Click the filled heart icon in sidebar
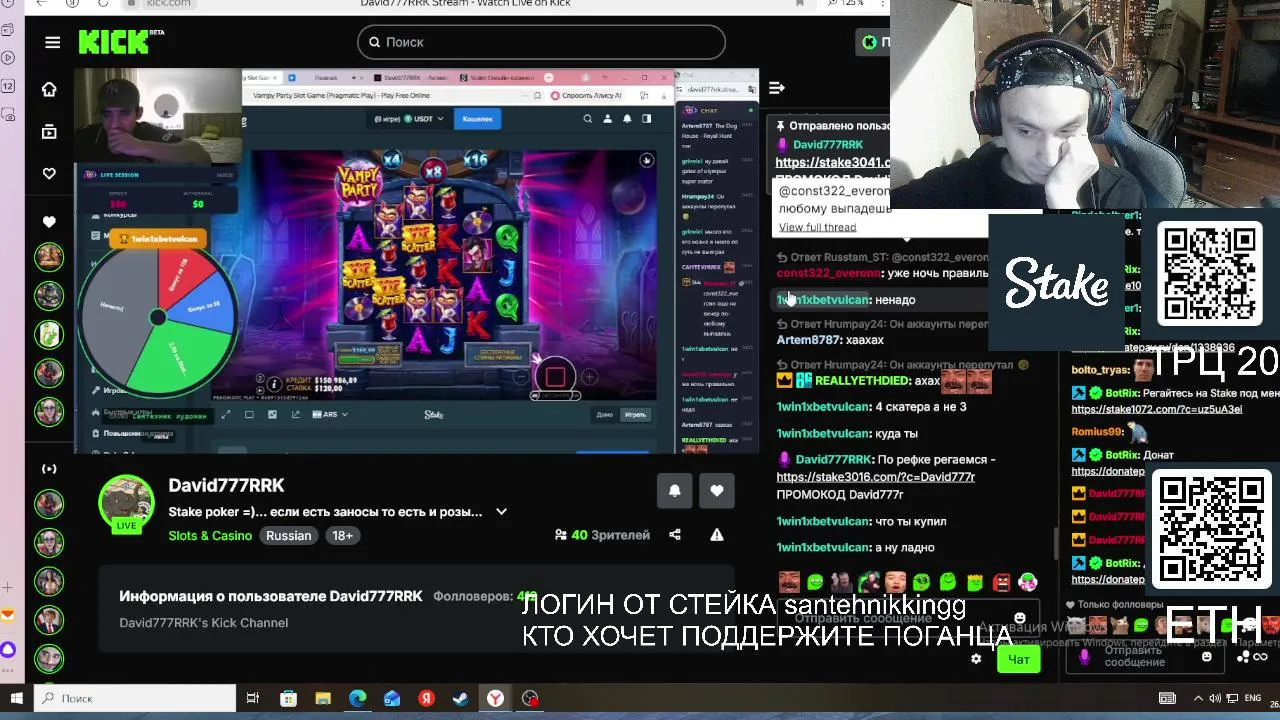This screenshot has width=1280, height=720. [x=49, y=222]
